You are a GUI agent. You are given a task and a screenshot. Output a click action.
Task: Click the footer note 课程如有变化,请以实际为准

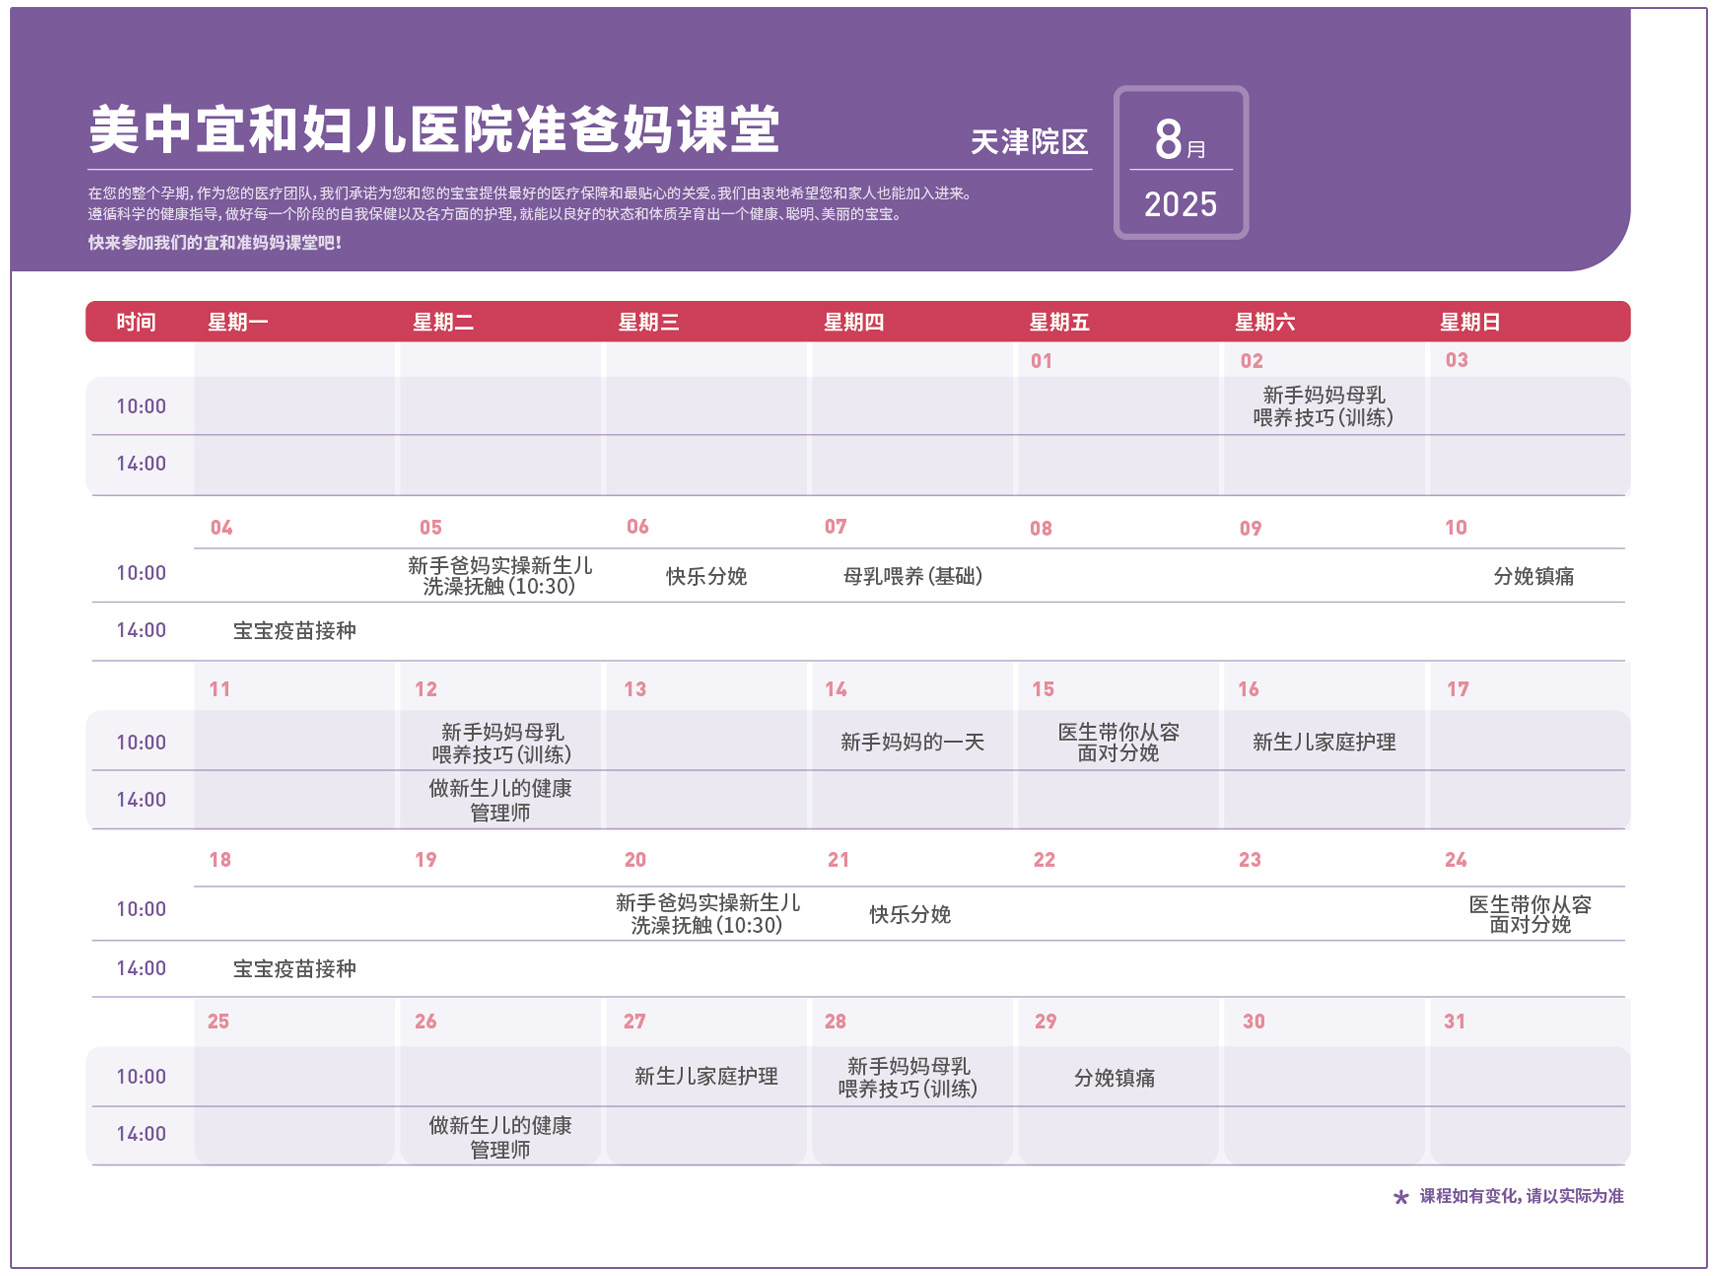point(1522,1196)
